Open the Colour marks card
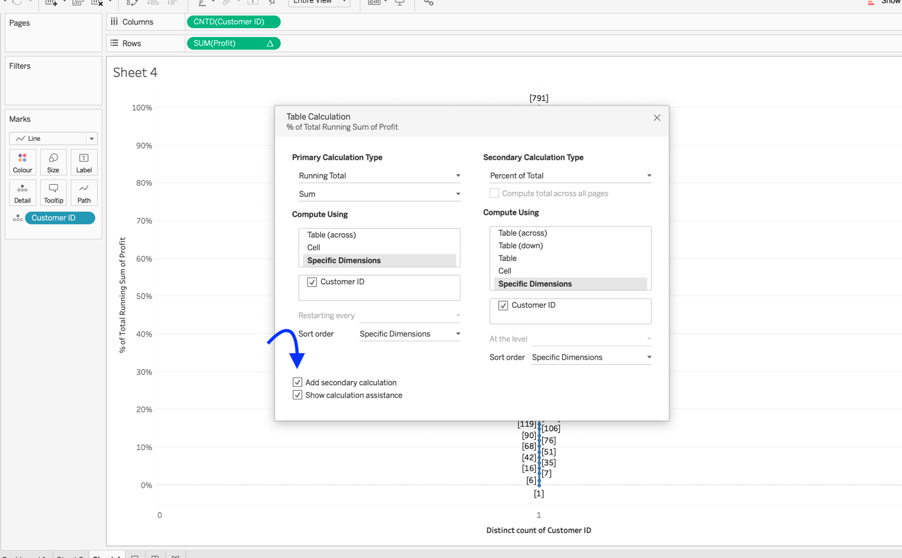 22,162
